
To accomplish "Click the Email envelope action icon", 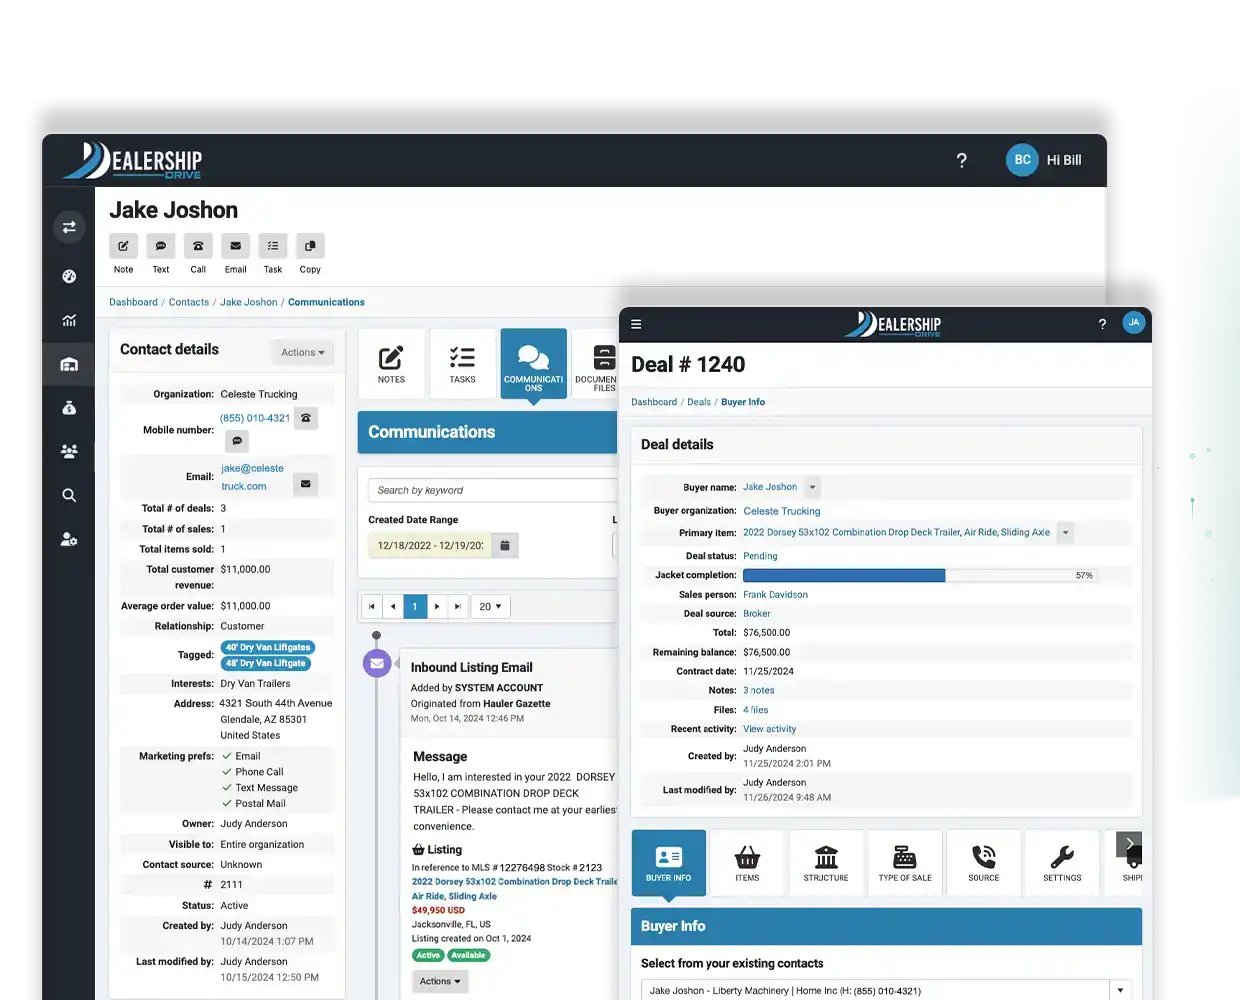I will click(235, 246).
